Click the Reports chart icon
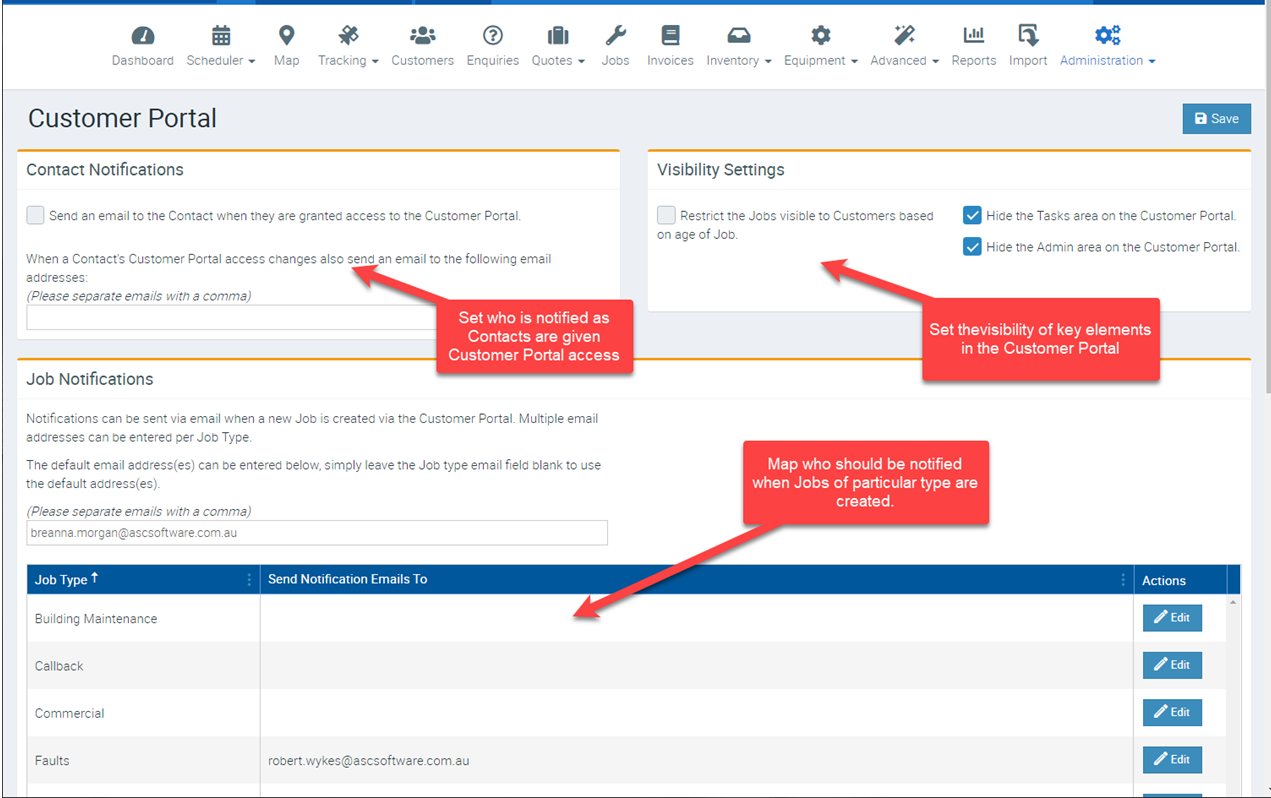Image resolution: width=1271 pixels, height=798 pixels. click(x=973, y=37)
